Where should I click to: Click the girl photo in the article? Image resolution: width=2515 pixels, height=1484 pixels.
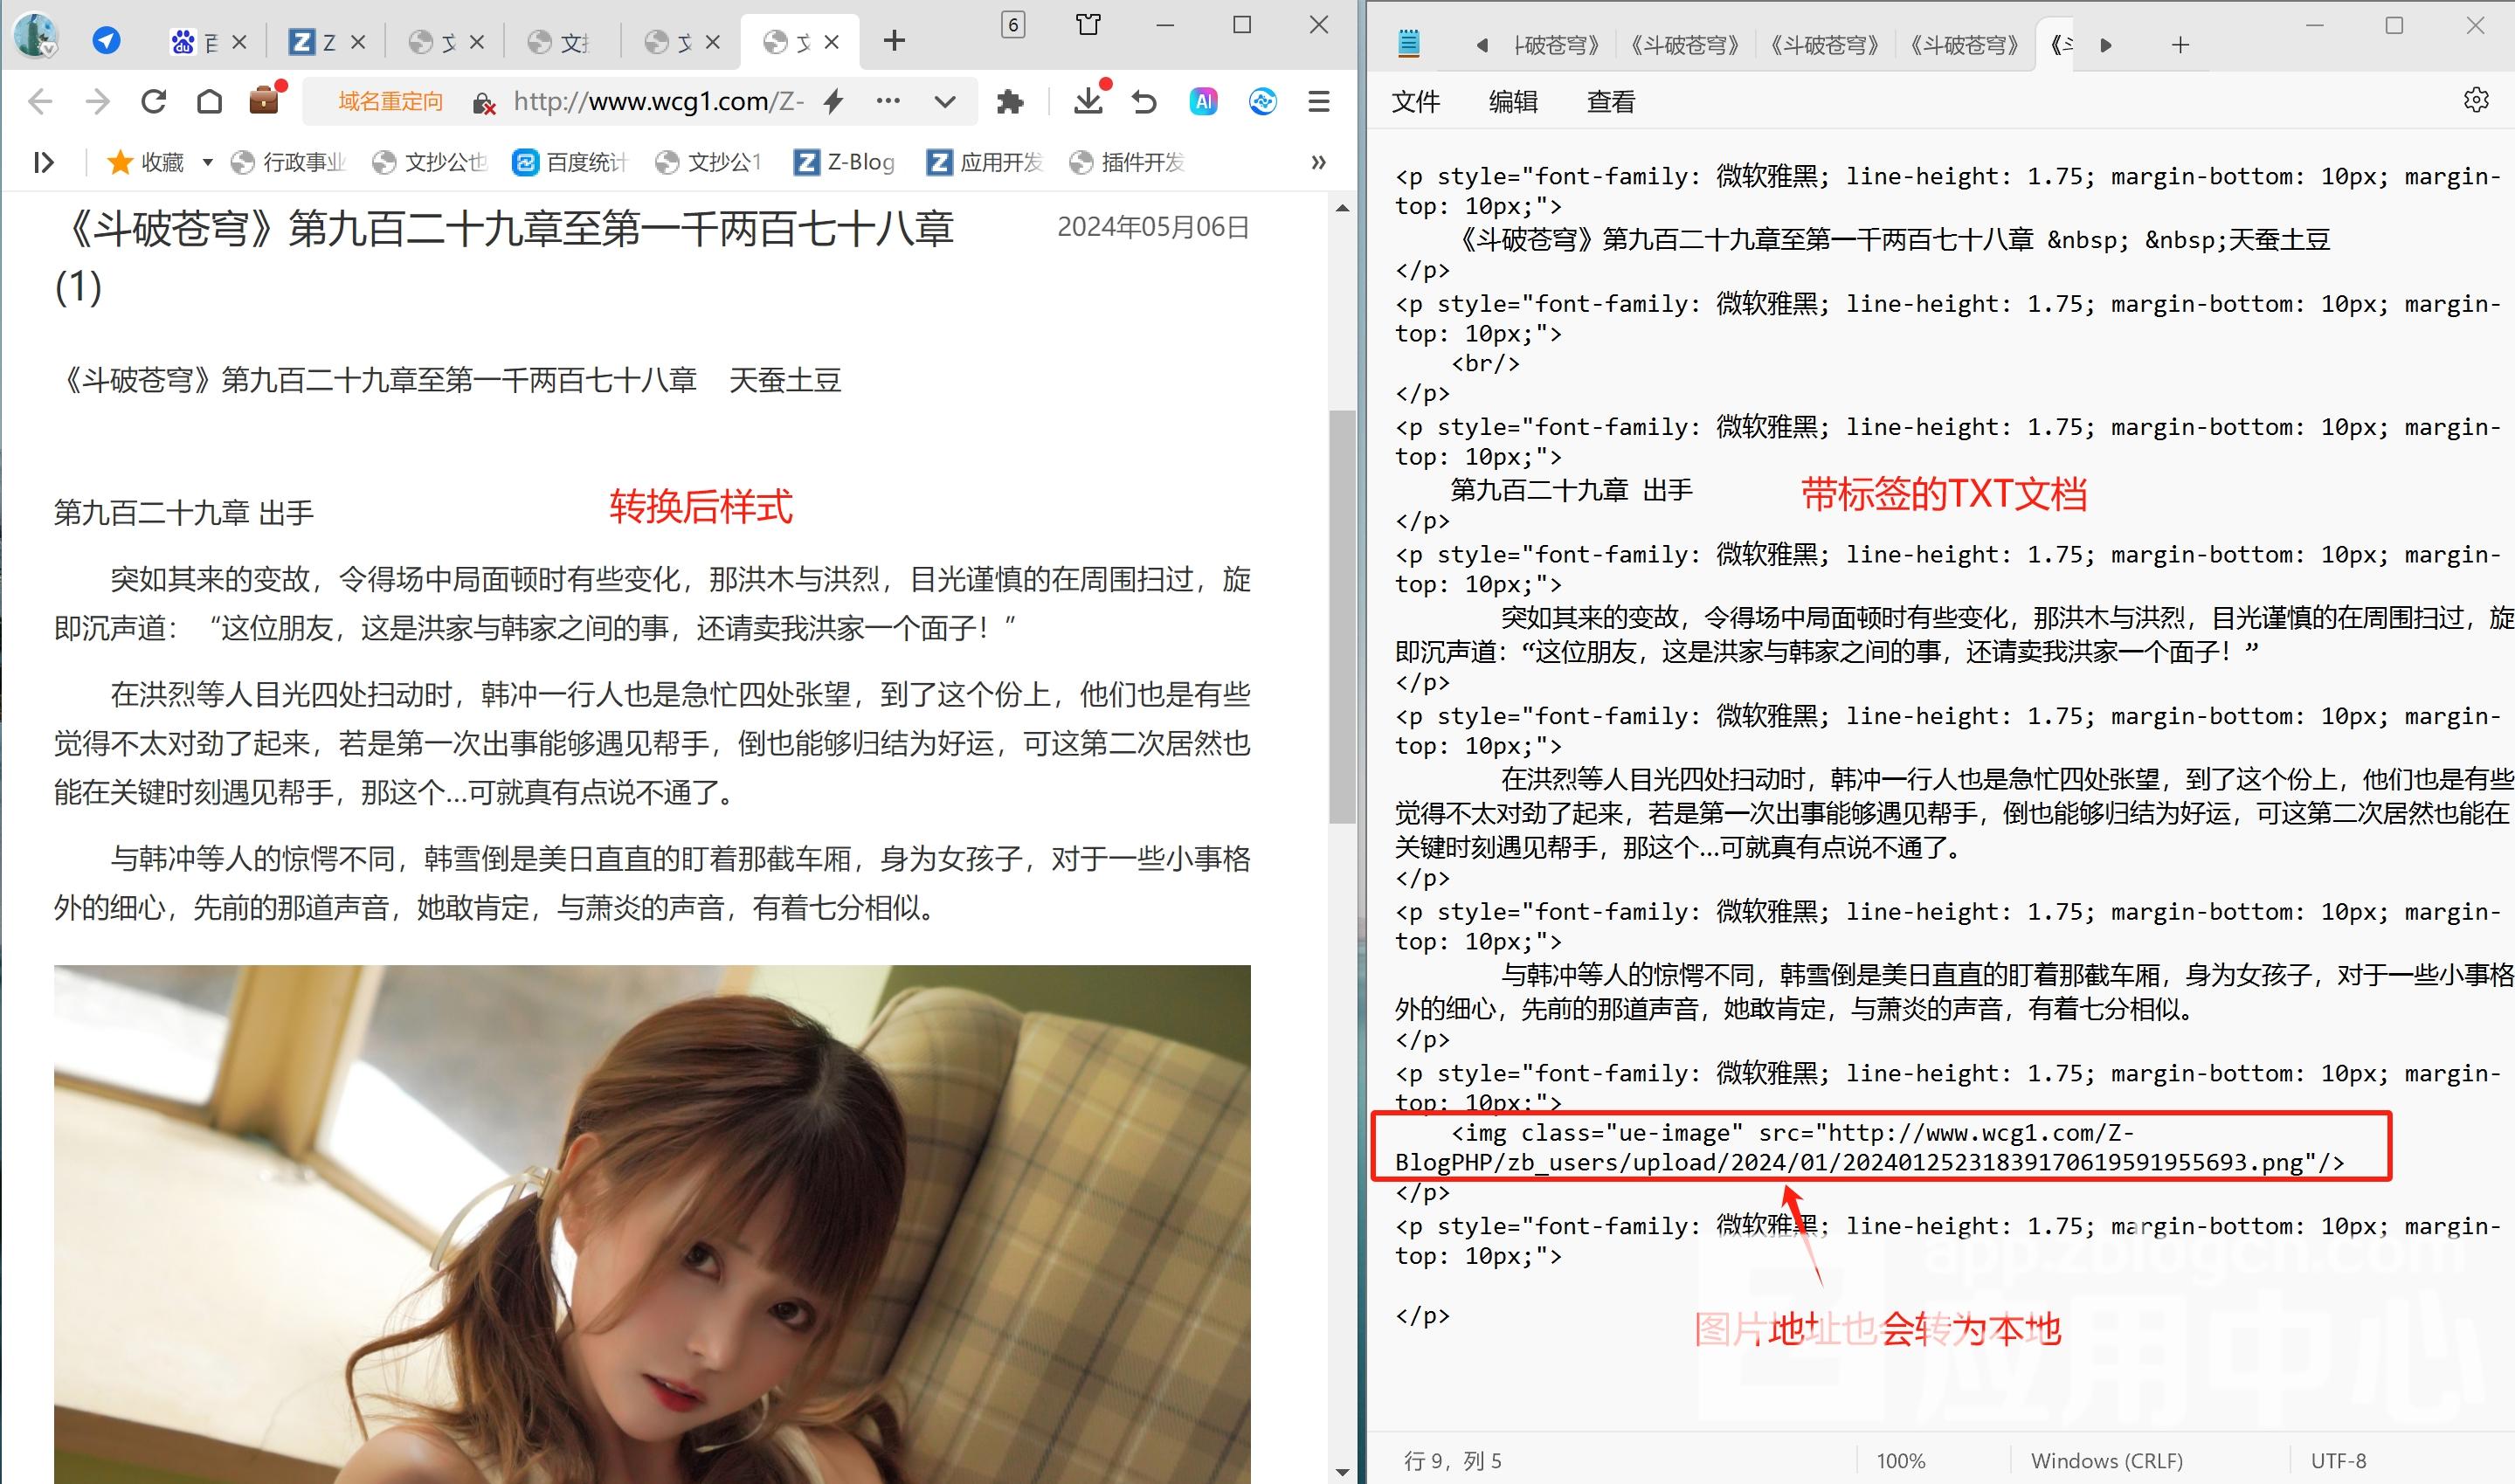(652, 1224)
